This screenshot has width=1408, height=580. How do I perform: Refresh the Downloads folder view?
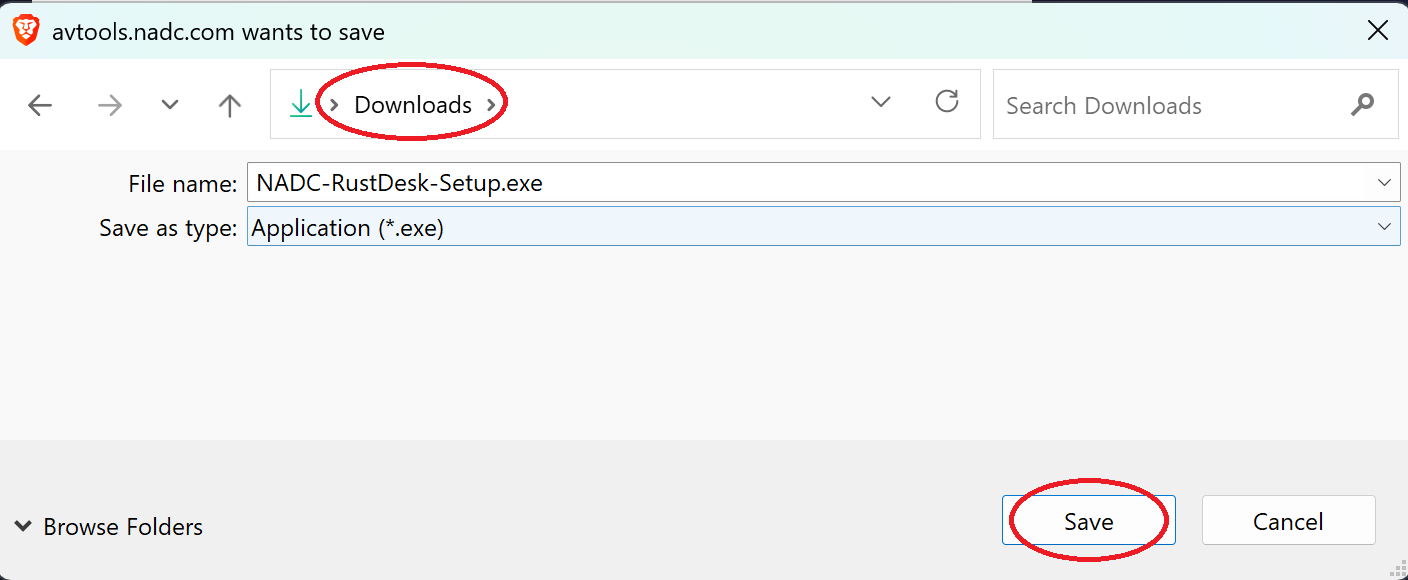(946, 103)
